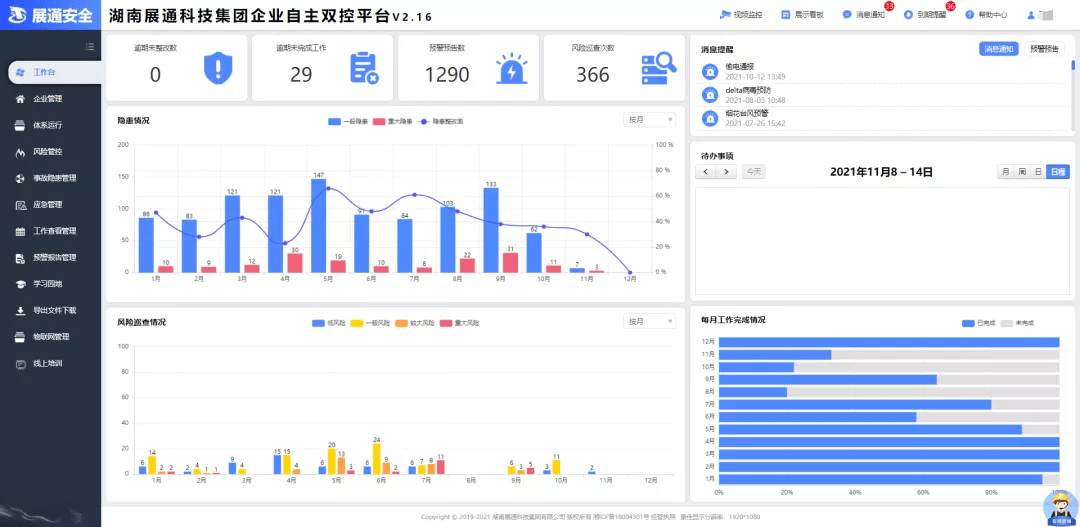Go to next week in calendar

coord(727,172)
